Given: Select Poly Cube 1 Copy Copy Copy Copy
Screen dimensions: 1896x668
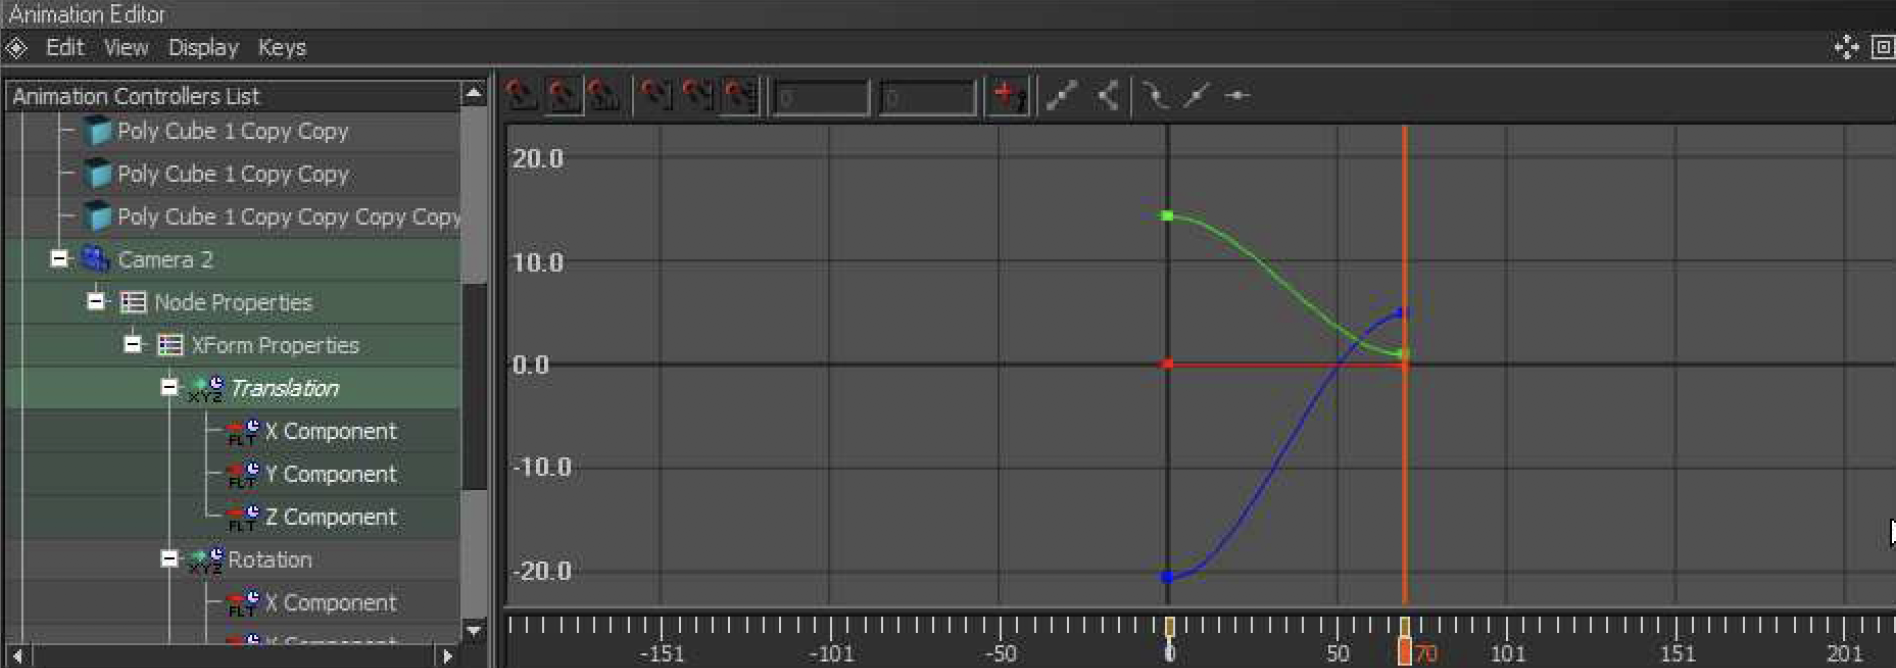Looking at the screenshot, I should 288,217.
